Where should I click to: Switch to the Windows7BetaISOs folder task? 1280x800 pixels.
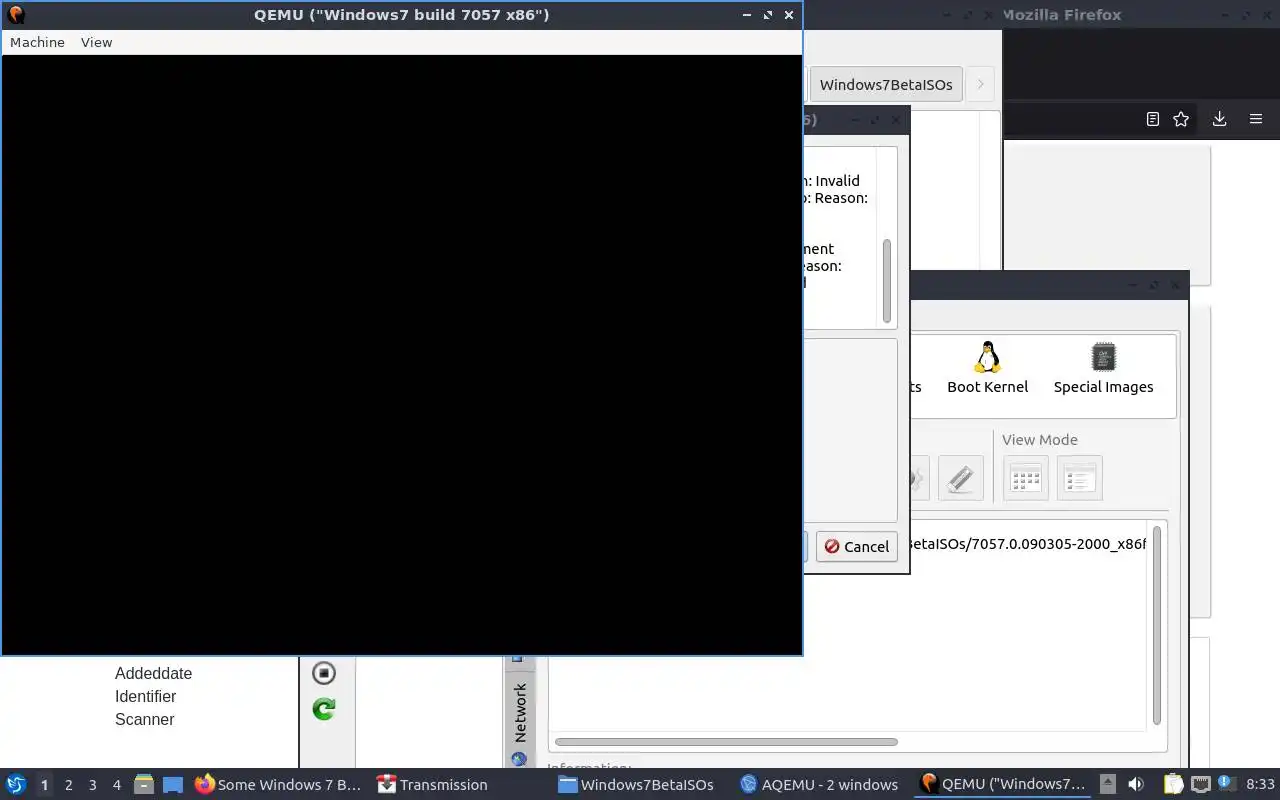[x=636, y=784]
